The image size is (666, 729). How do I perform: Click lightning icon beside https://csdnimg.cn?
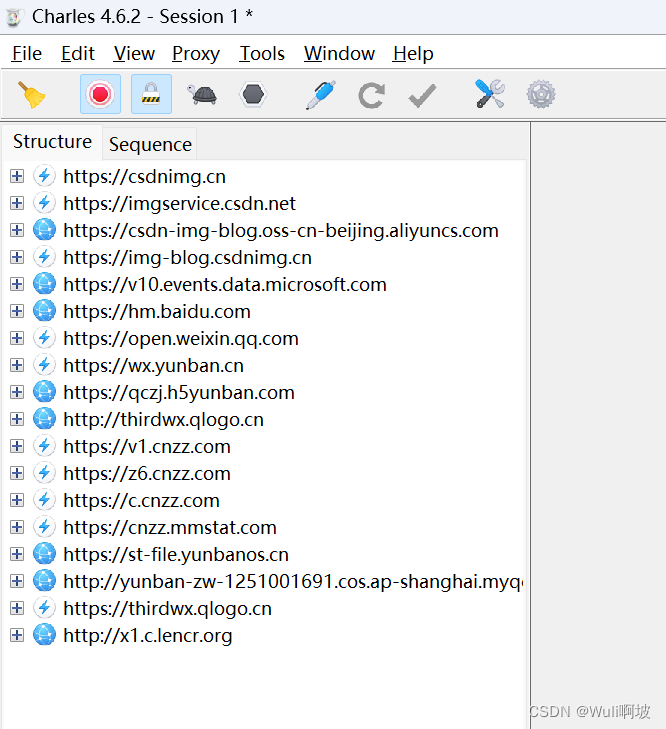tap(44, 176)
